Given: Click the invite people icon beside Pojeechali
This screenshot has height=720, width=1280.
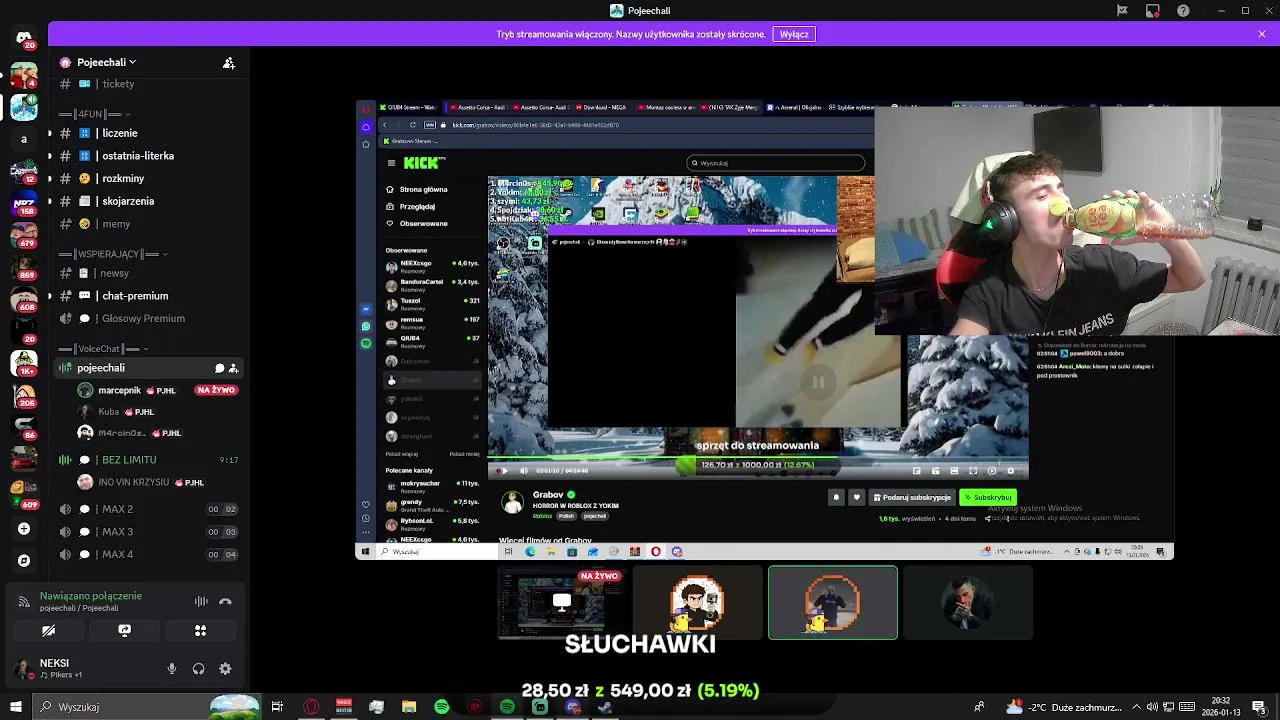Looking at the screenshot, I should pyautogui.click(x=229, y=63).
